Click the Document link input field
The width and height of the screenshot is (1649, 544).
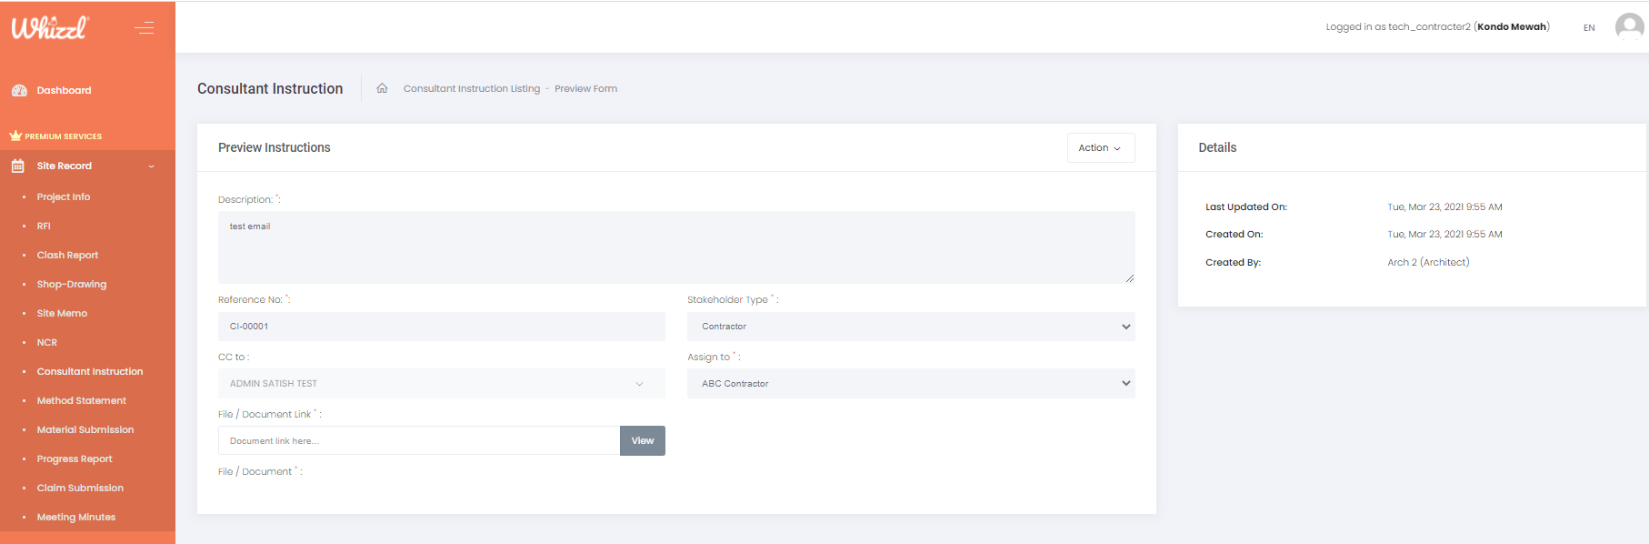418,441
